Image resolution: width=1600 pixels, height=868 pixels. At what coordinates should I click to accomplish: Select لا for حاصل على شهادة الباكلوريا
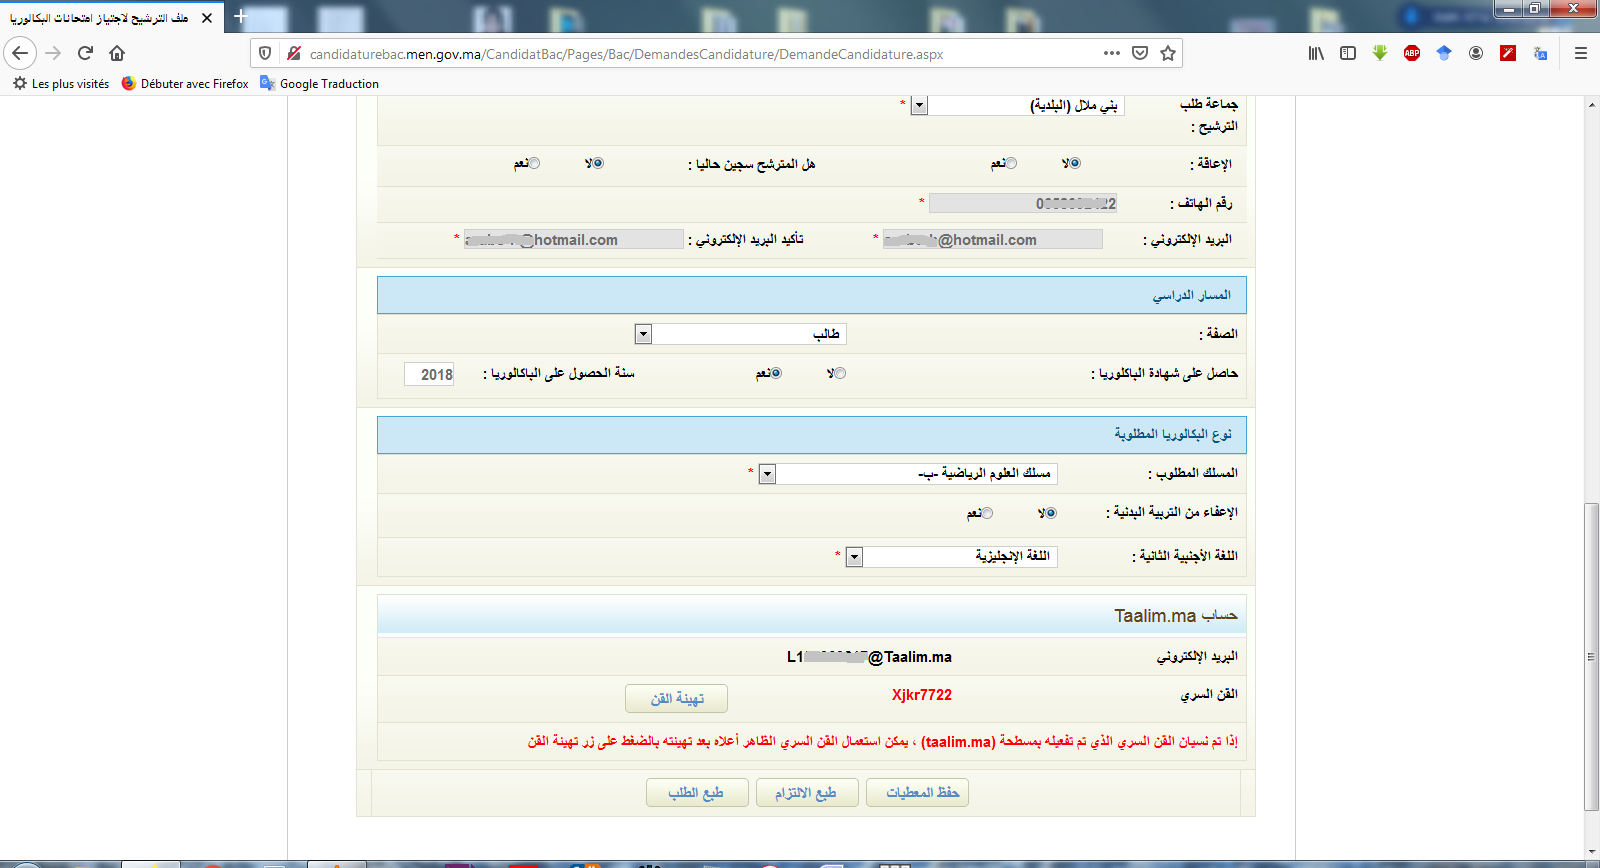click(840, 373)
